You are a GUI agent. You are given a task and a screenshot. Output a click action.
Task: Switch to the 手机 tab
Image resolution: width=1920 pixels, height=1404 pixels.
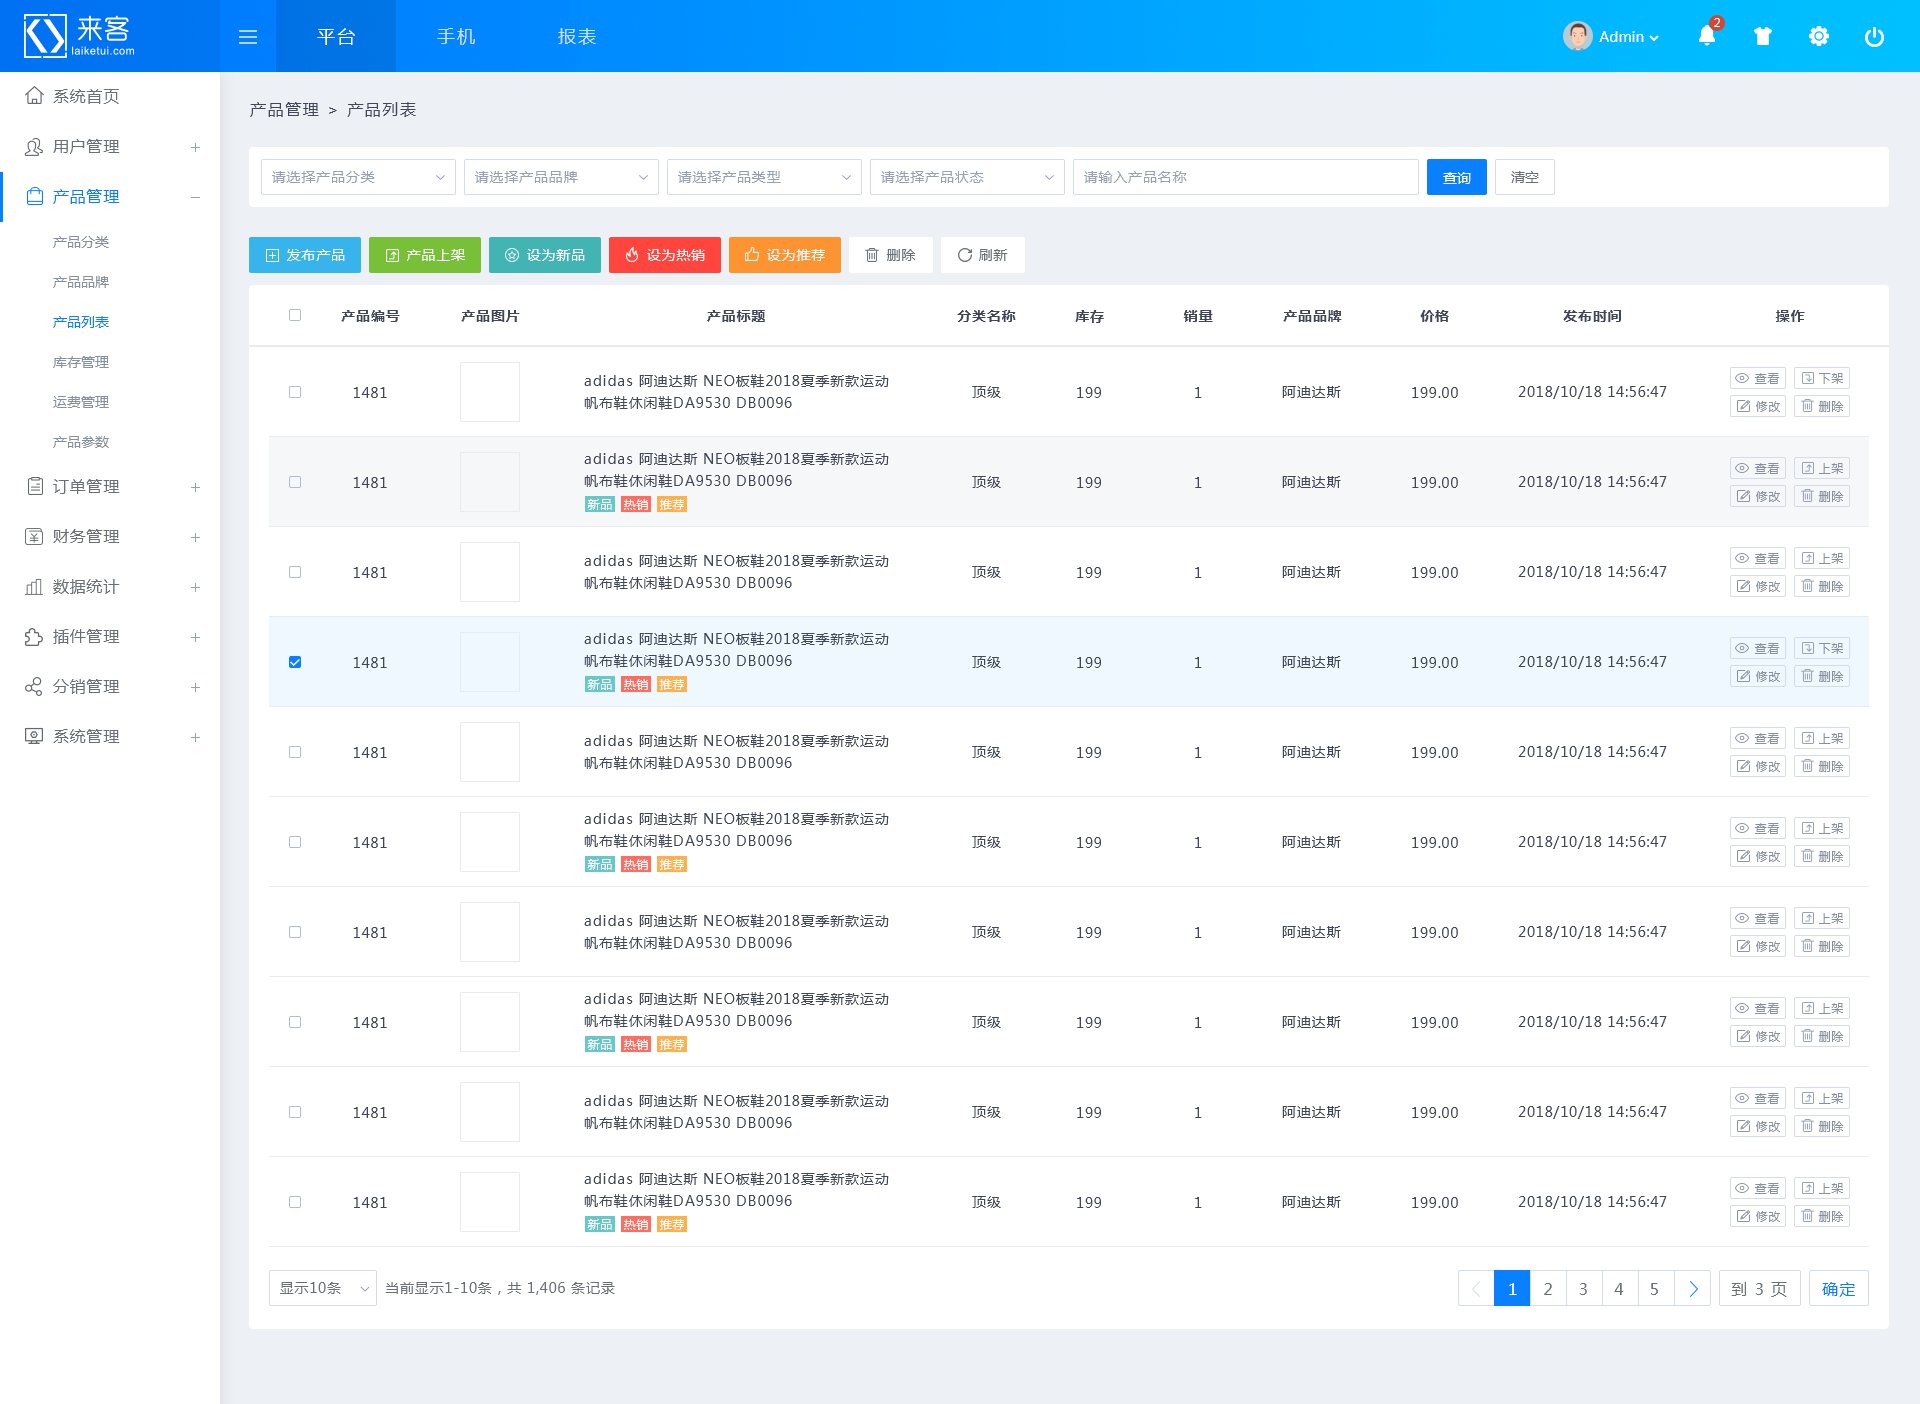click(x=456, y=36)
